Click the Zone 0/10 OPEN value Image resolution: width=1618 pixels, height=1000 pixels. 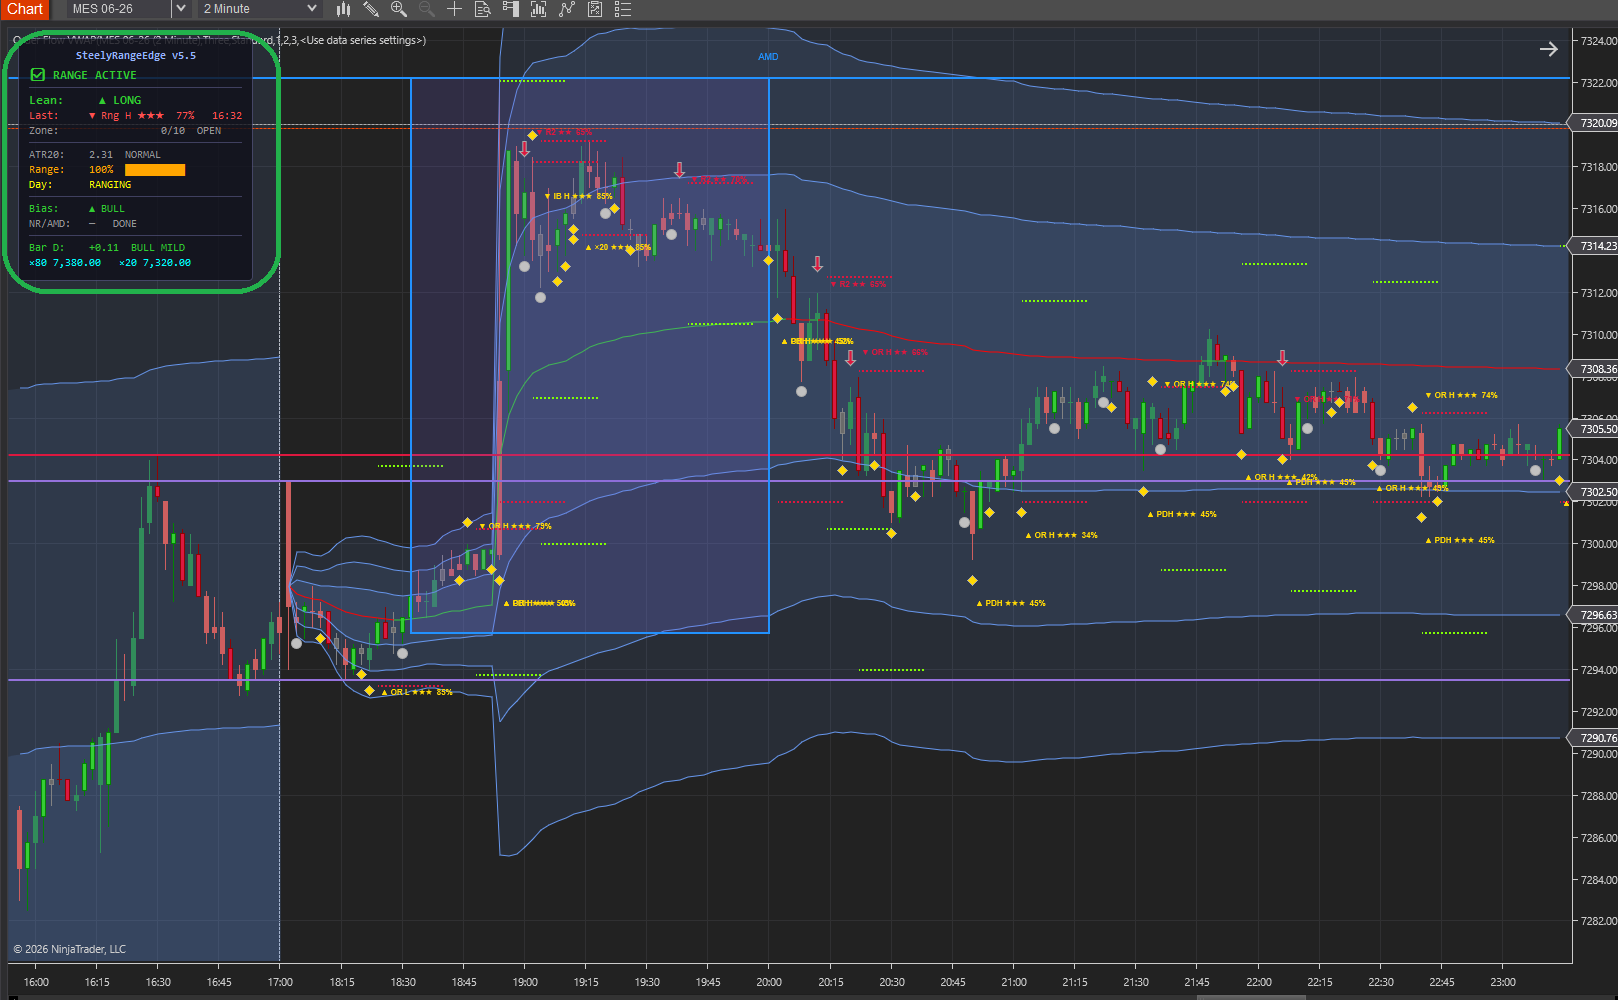(191, 131)
